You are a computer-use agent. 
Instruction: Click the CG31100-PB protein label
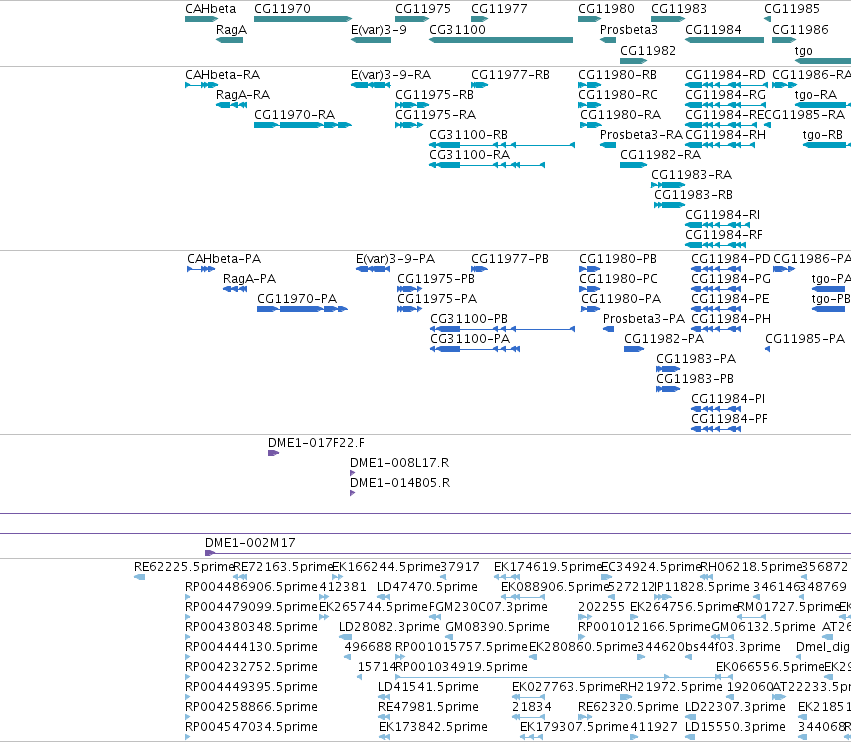point(469,319)
